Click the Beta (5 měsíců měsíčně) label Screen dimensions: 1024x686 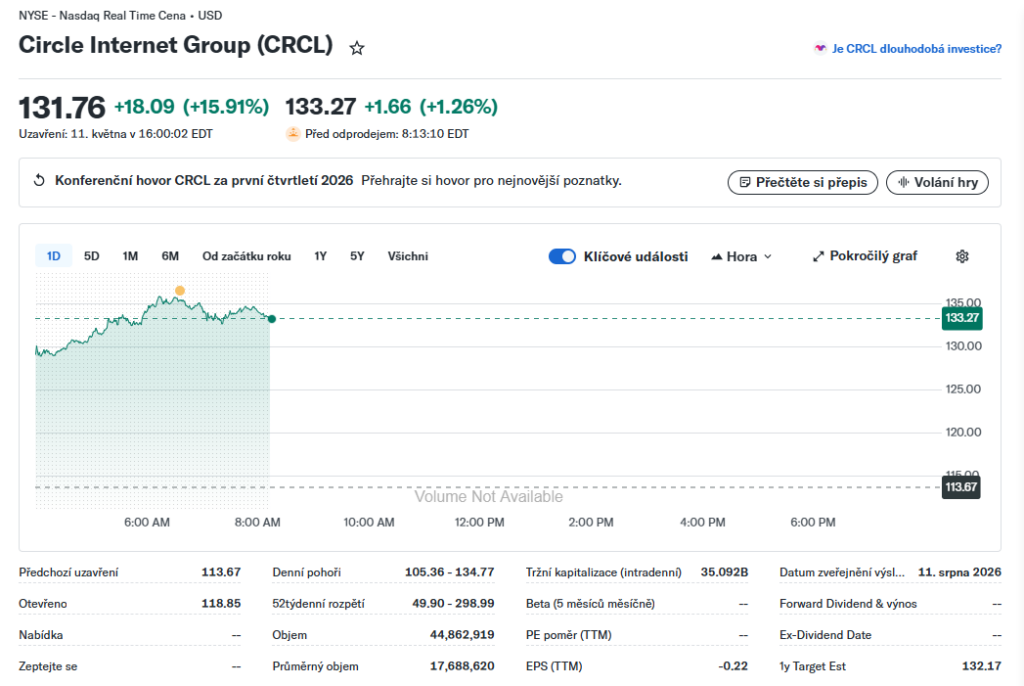tap(590, 604)
